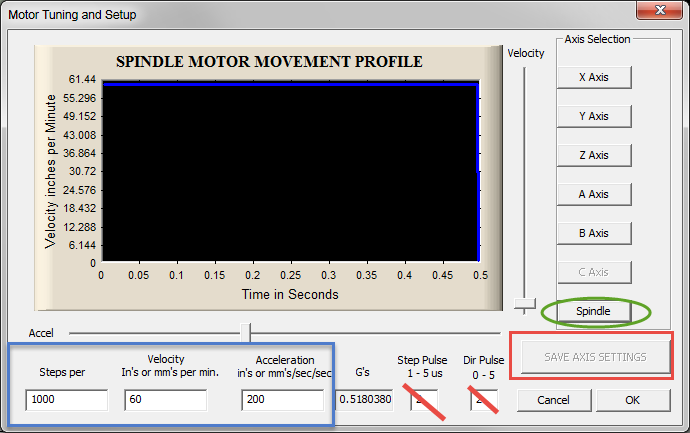Click the Steps per input field
The width and height of the screenshot is (690, 433).
(66, 400)
